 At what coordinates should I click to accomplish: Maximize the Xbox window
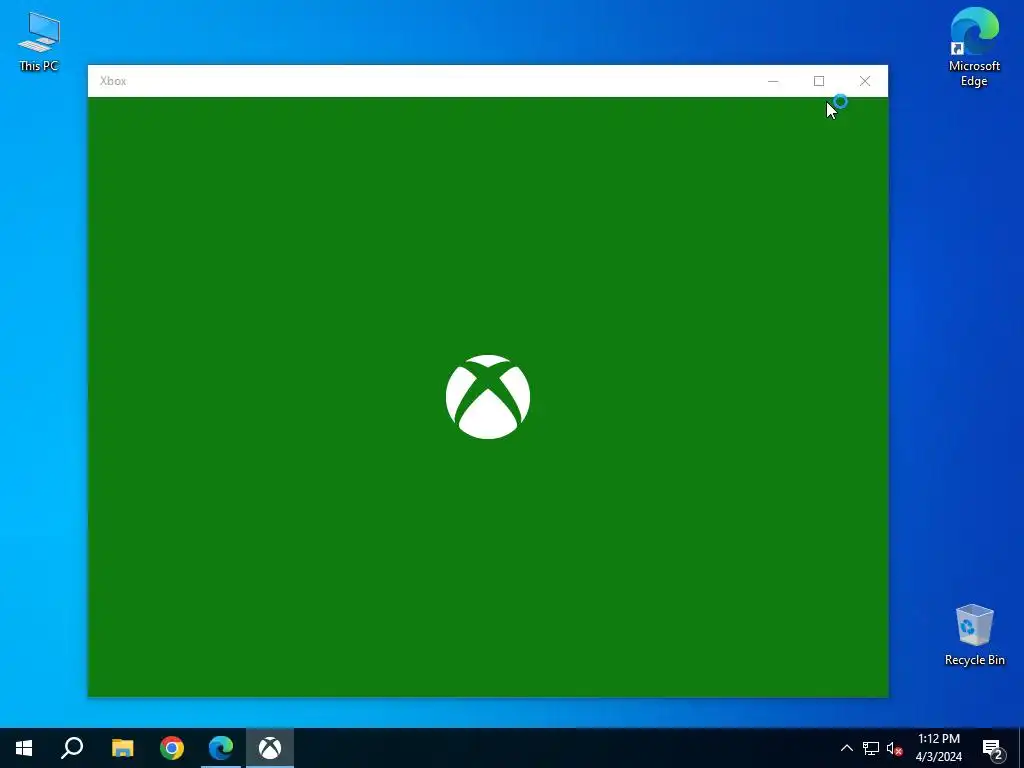tap(819, 81)
